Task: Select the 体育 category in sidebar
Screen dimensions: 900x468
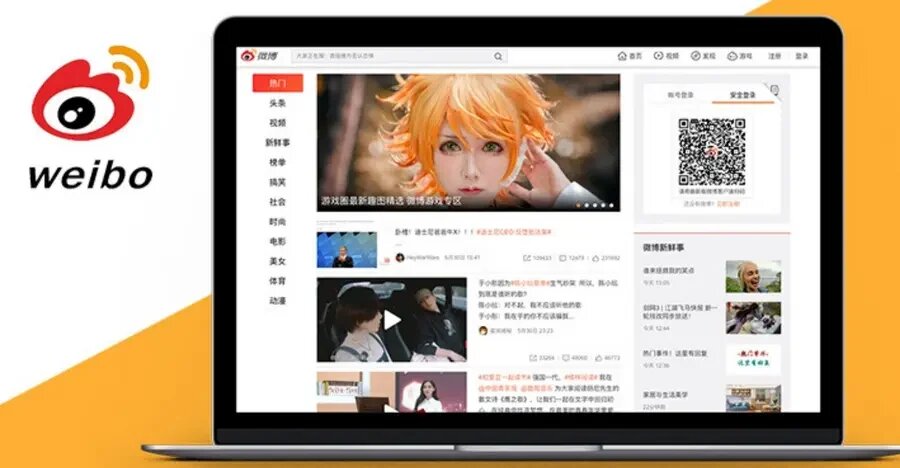Action: [278, 281]
